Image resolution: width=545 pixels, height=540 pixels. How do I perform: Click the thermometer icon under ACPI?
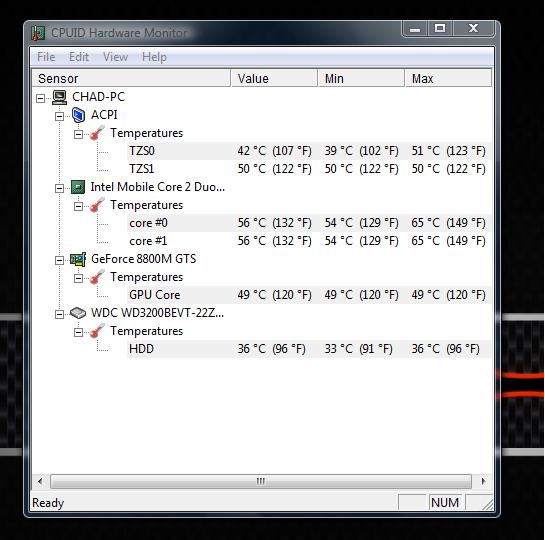point(97,133)
